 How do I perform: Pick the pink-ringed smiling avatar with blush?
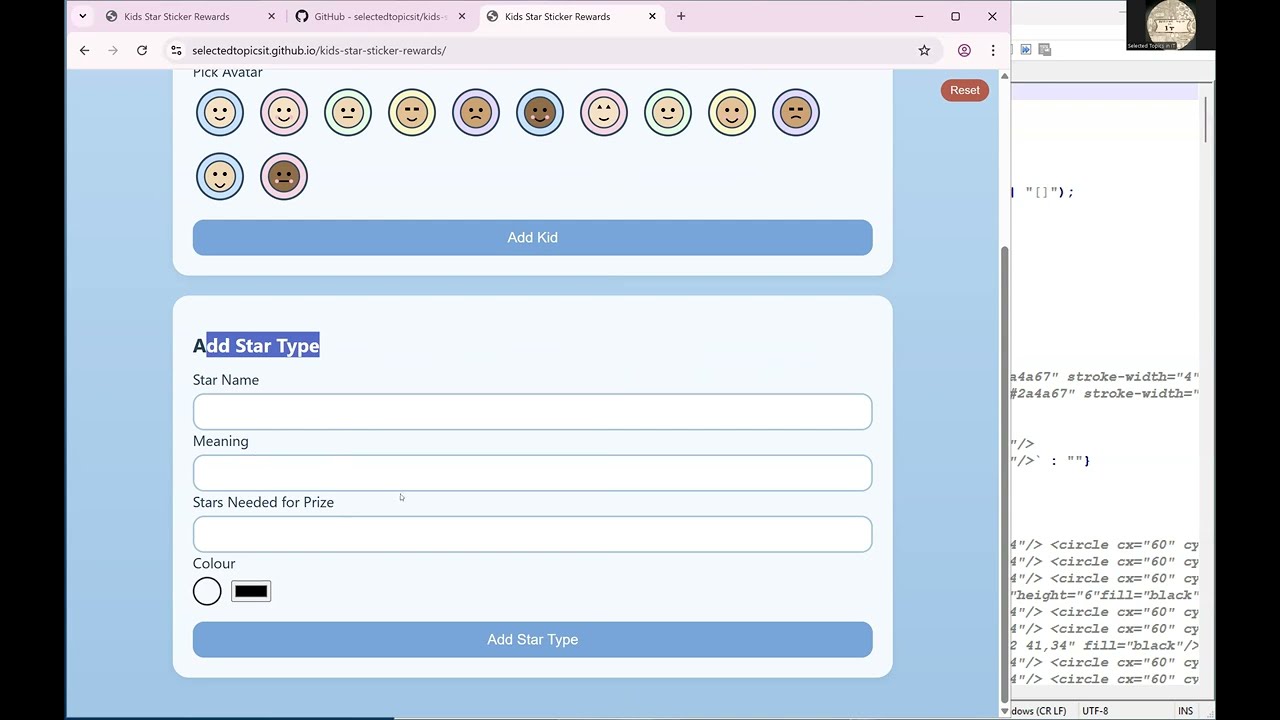[284, 113]
